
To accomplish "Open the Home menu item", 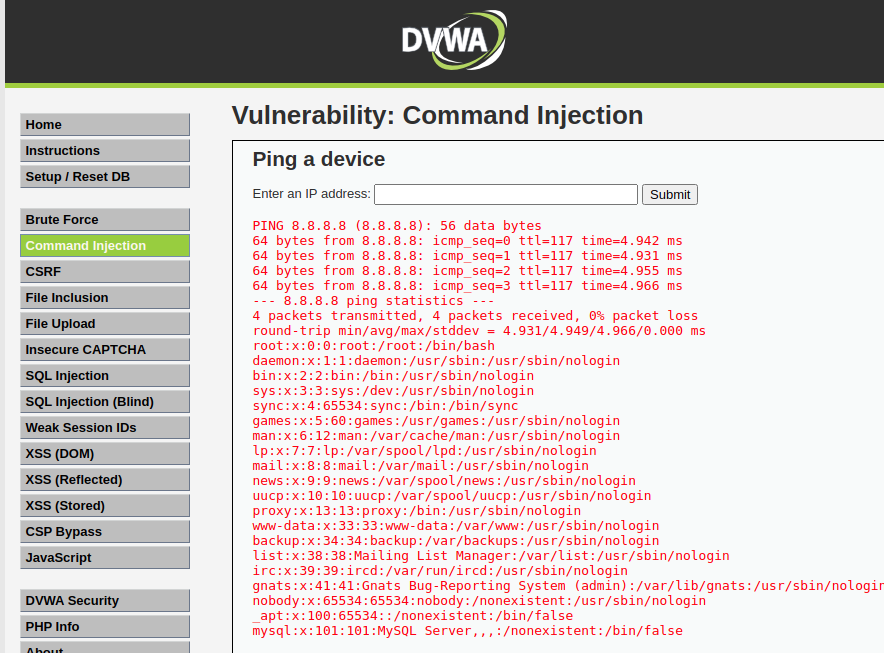I will [104, 125].
